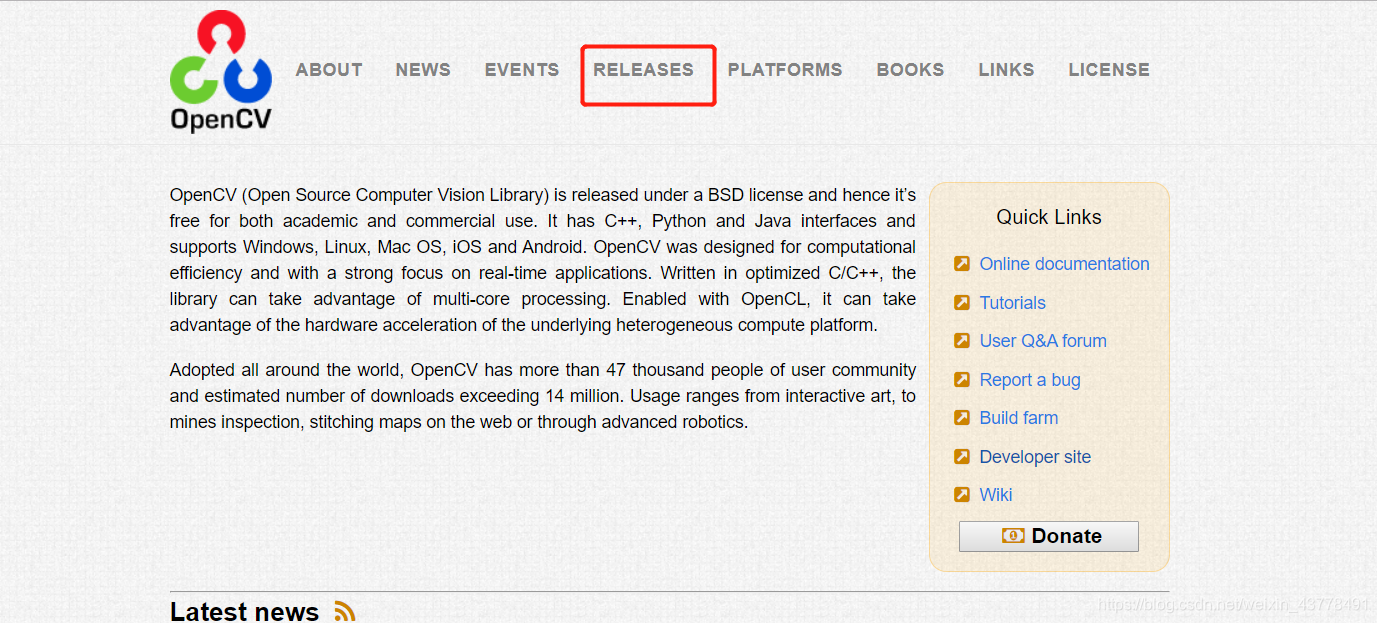The image size is (1377, 623).
Task: Navigate to BOOKS
Action: pos(910,70)
